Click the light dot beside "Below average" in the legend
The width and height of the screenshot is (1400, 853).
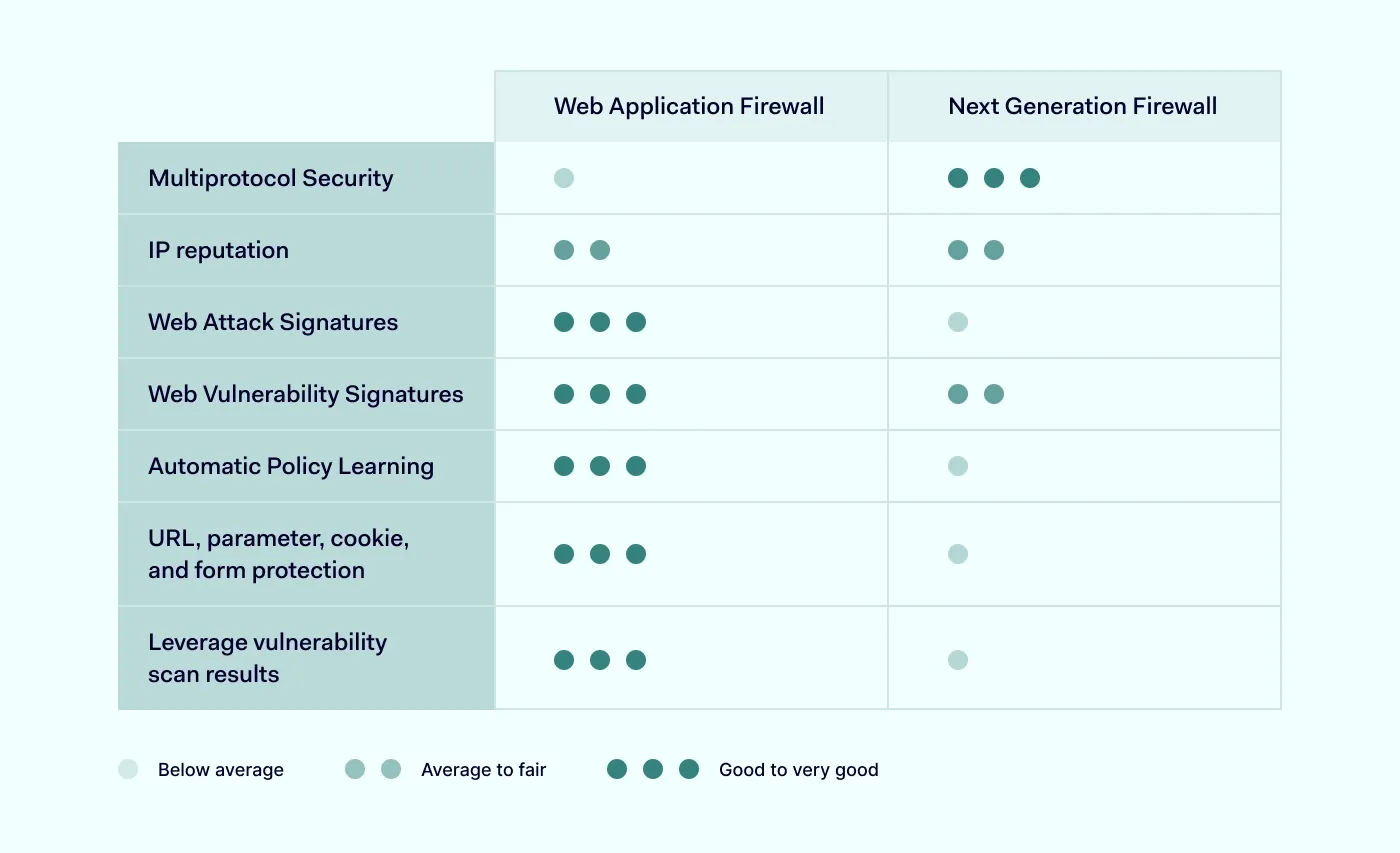128,769
